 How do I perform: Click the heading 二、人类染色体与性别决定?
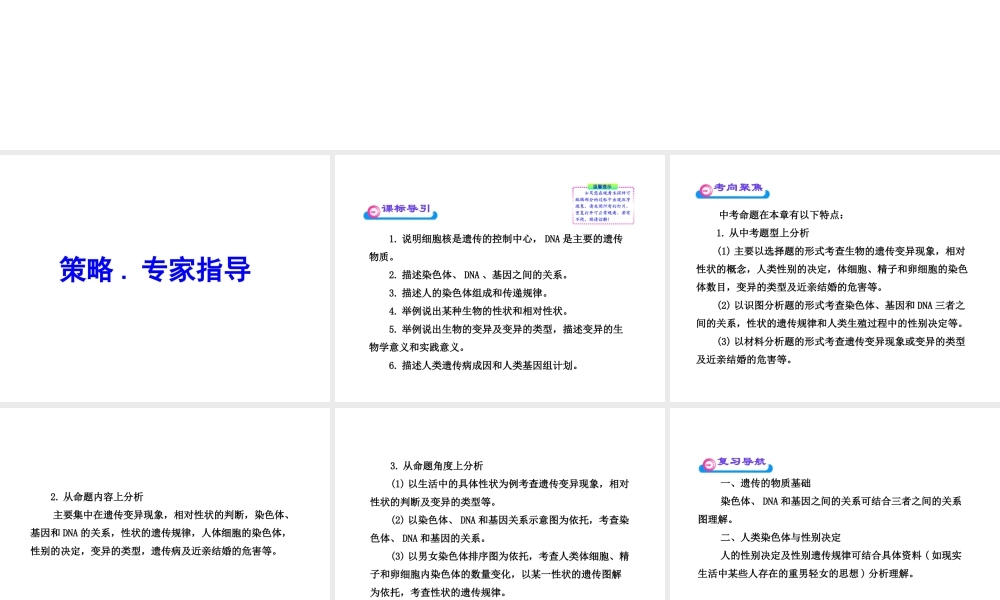[781, 538]
